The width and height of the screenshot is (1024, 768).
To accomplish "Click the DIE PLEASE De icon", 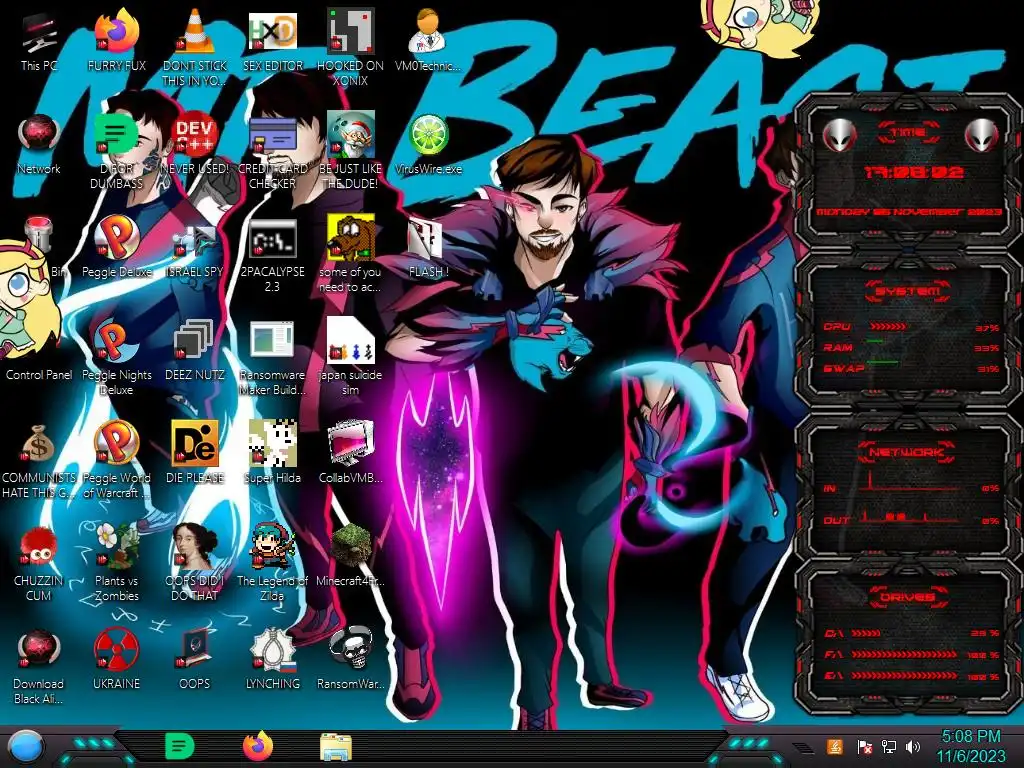I will [194, 443].
